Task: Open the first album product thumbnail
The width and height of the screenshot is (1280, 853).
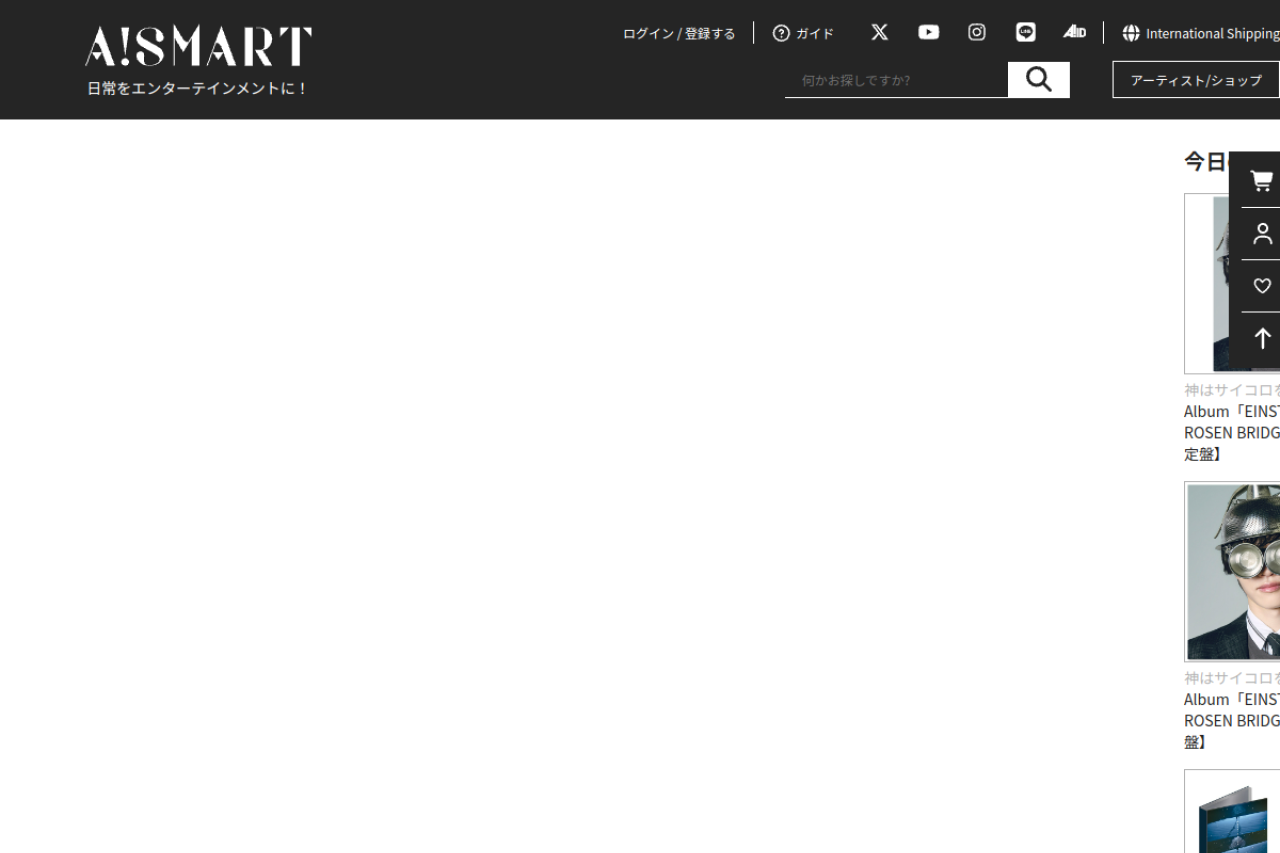Action: pyautogui.click(x=1232, y=284)
